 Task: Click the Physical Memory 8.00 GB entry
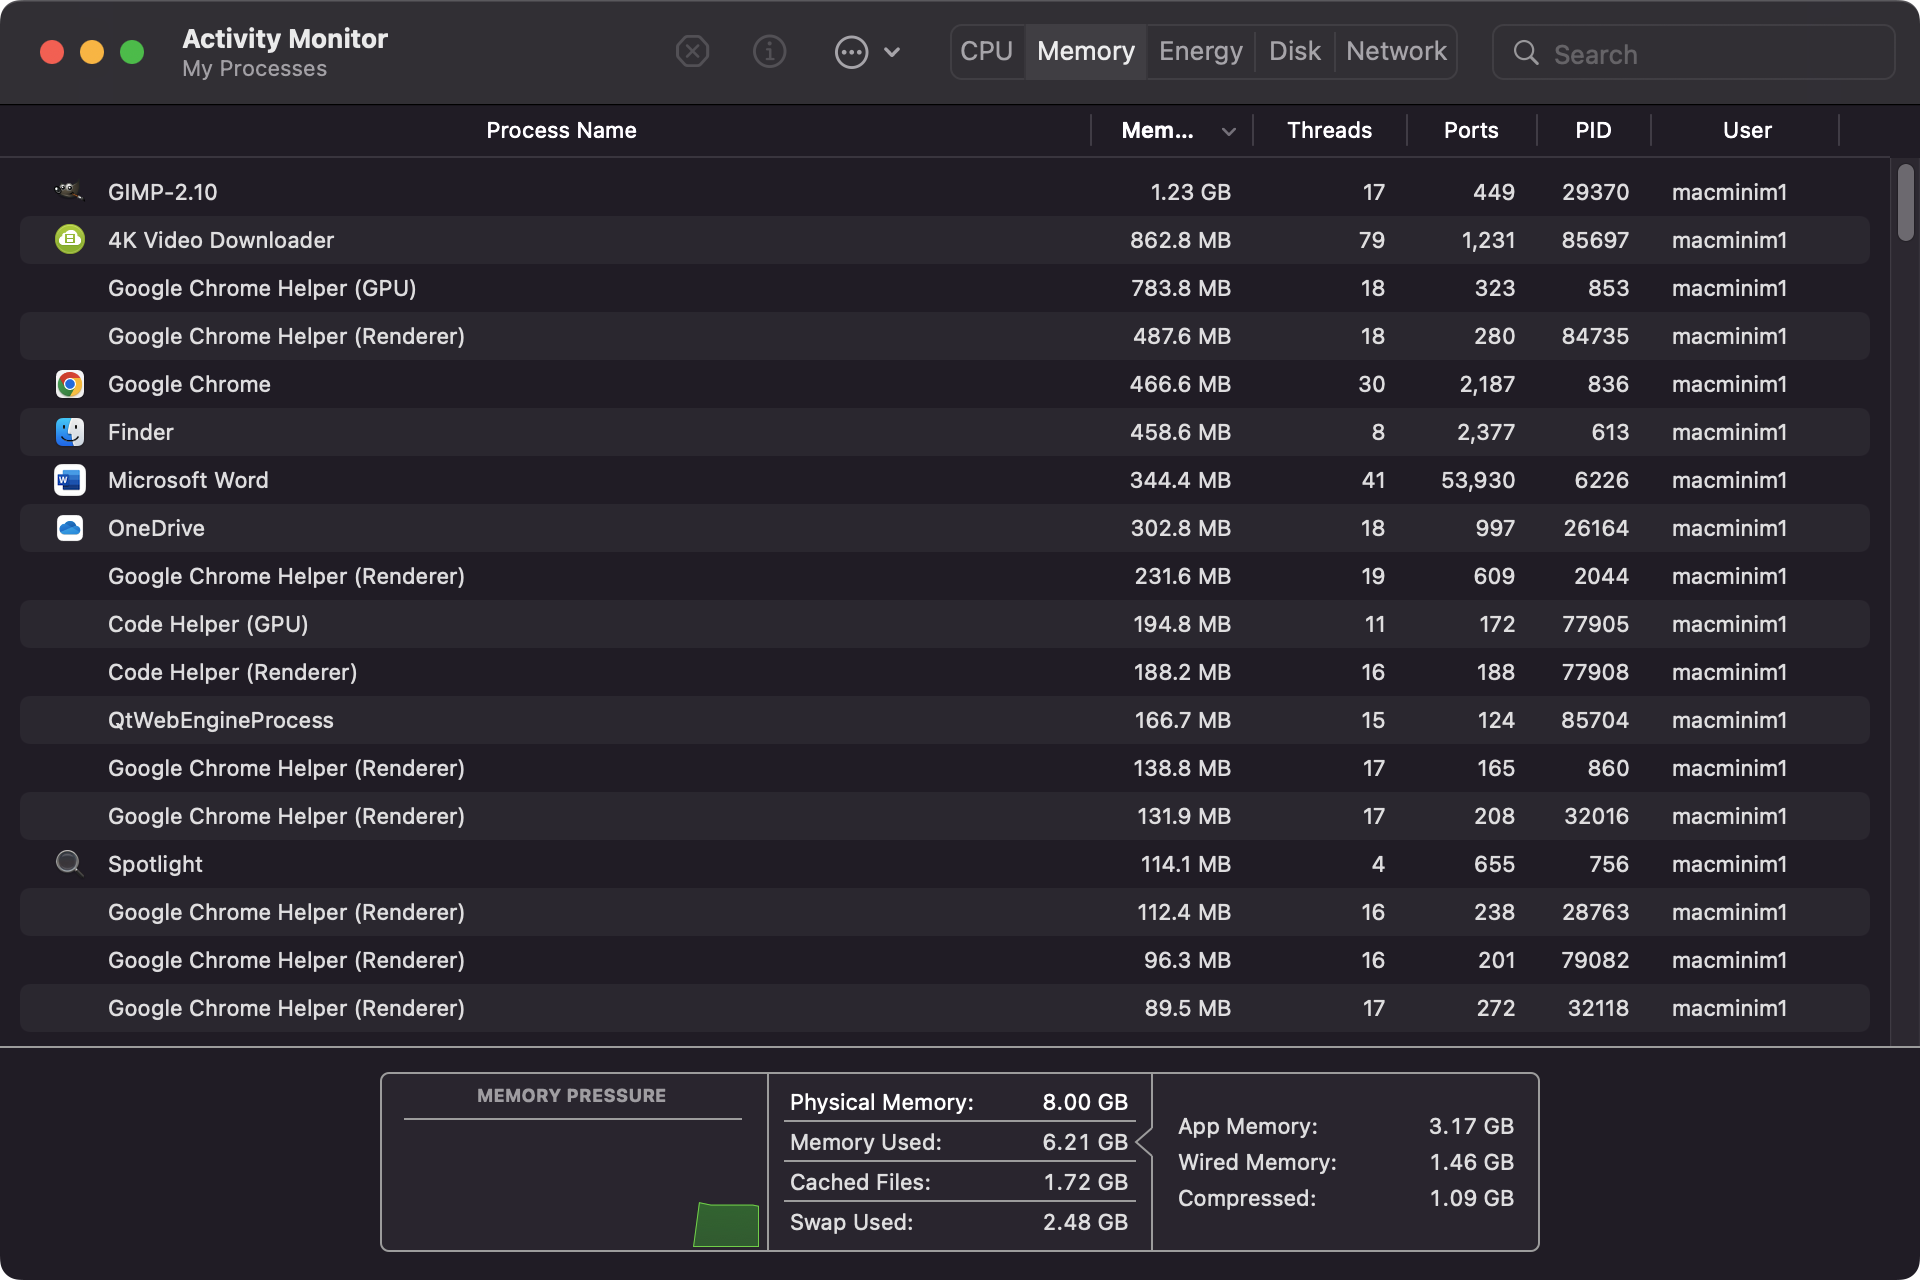pyautogui.click(x=959, y=1102)
